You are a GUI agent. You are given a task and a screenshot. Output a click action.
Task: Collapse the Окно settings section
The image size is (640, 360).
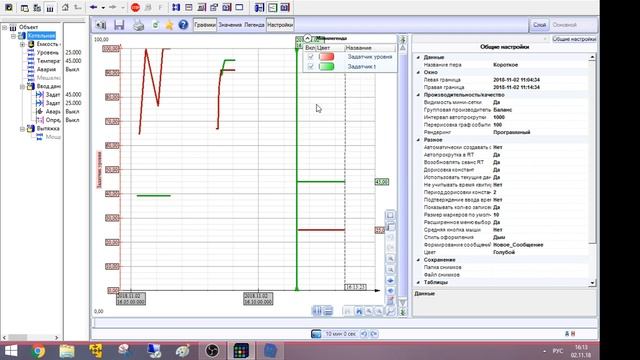point(418,72)
